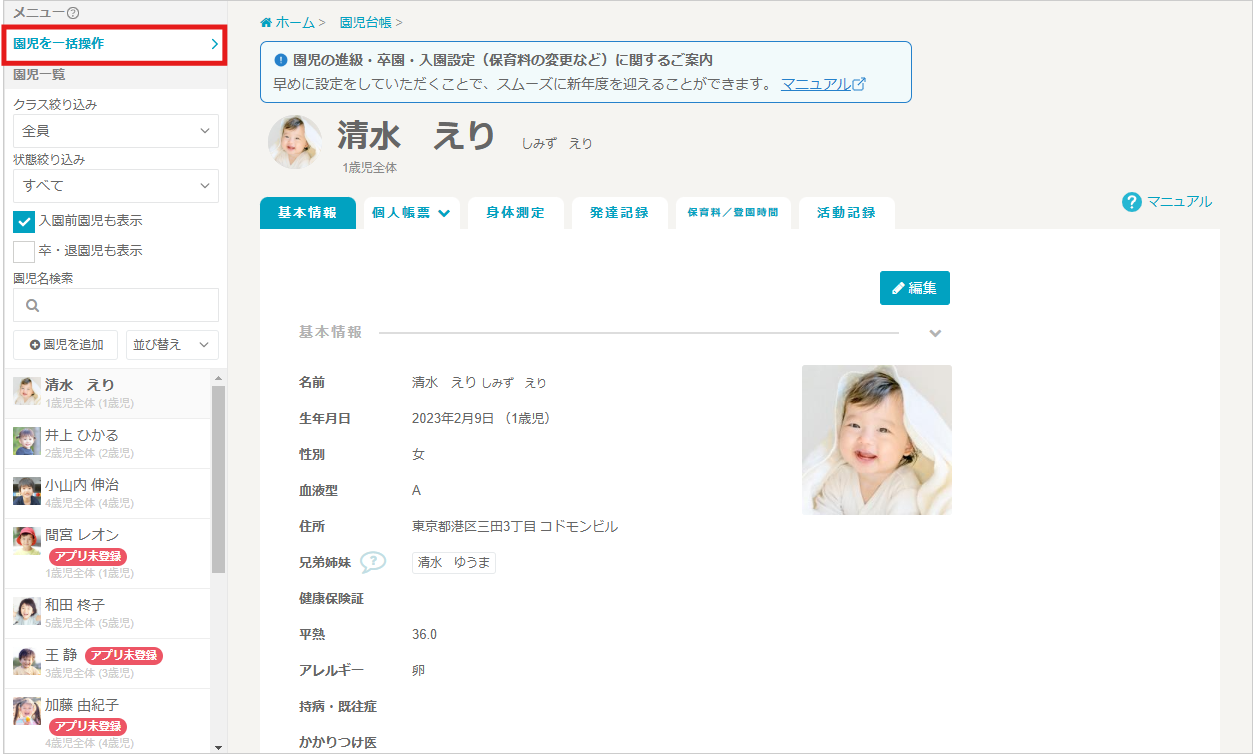Click the 編集 button
The height and width of the screenshot is (754, 1253).
coord(914,287)
